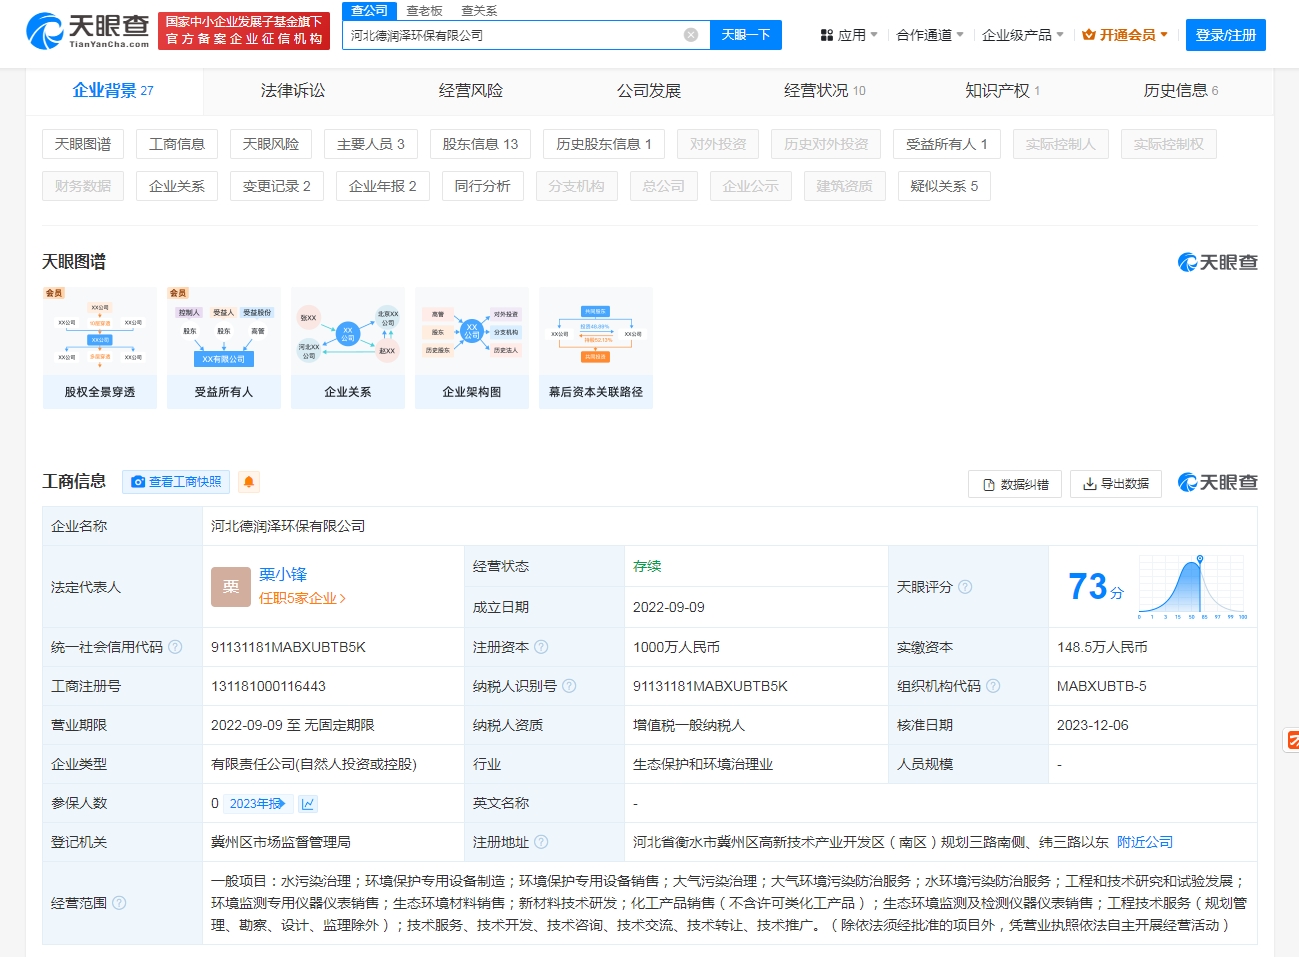Switch to the 法律诉讼 tab
Viewport: 1299px width, 957px height.
(293, 91)
